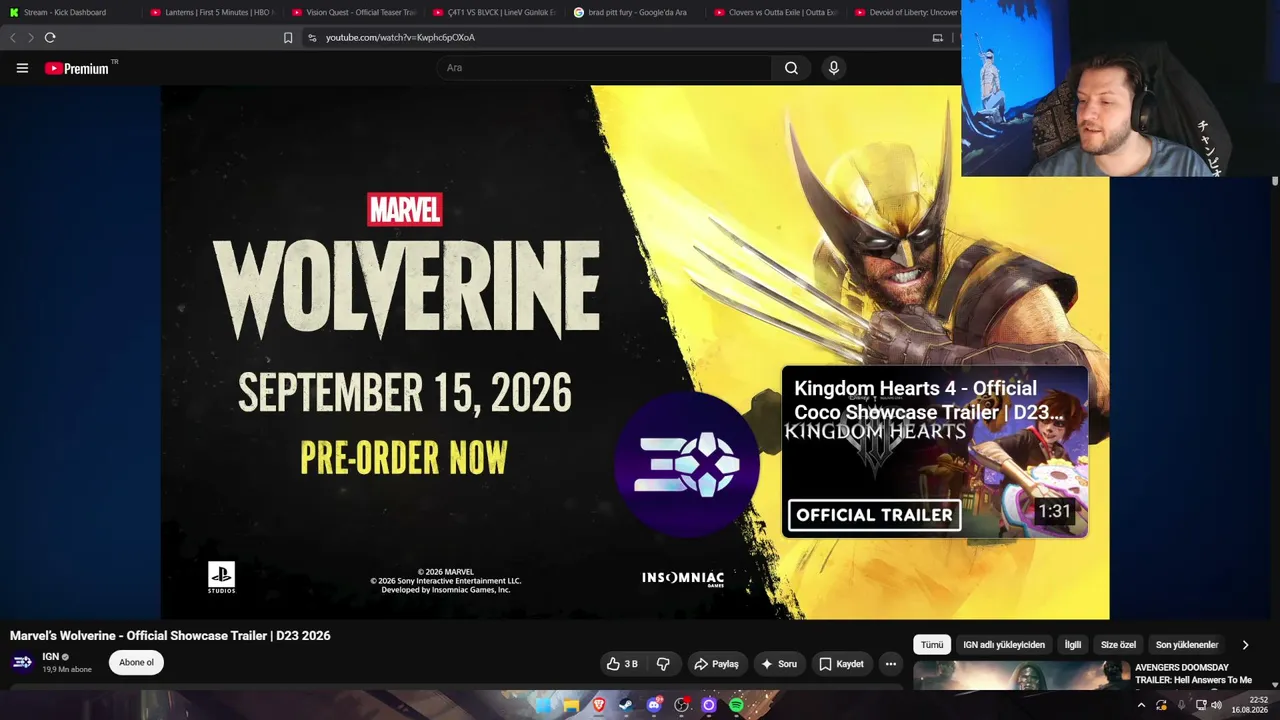Click the cast icon in the address bar

point(937,38)
